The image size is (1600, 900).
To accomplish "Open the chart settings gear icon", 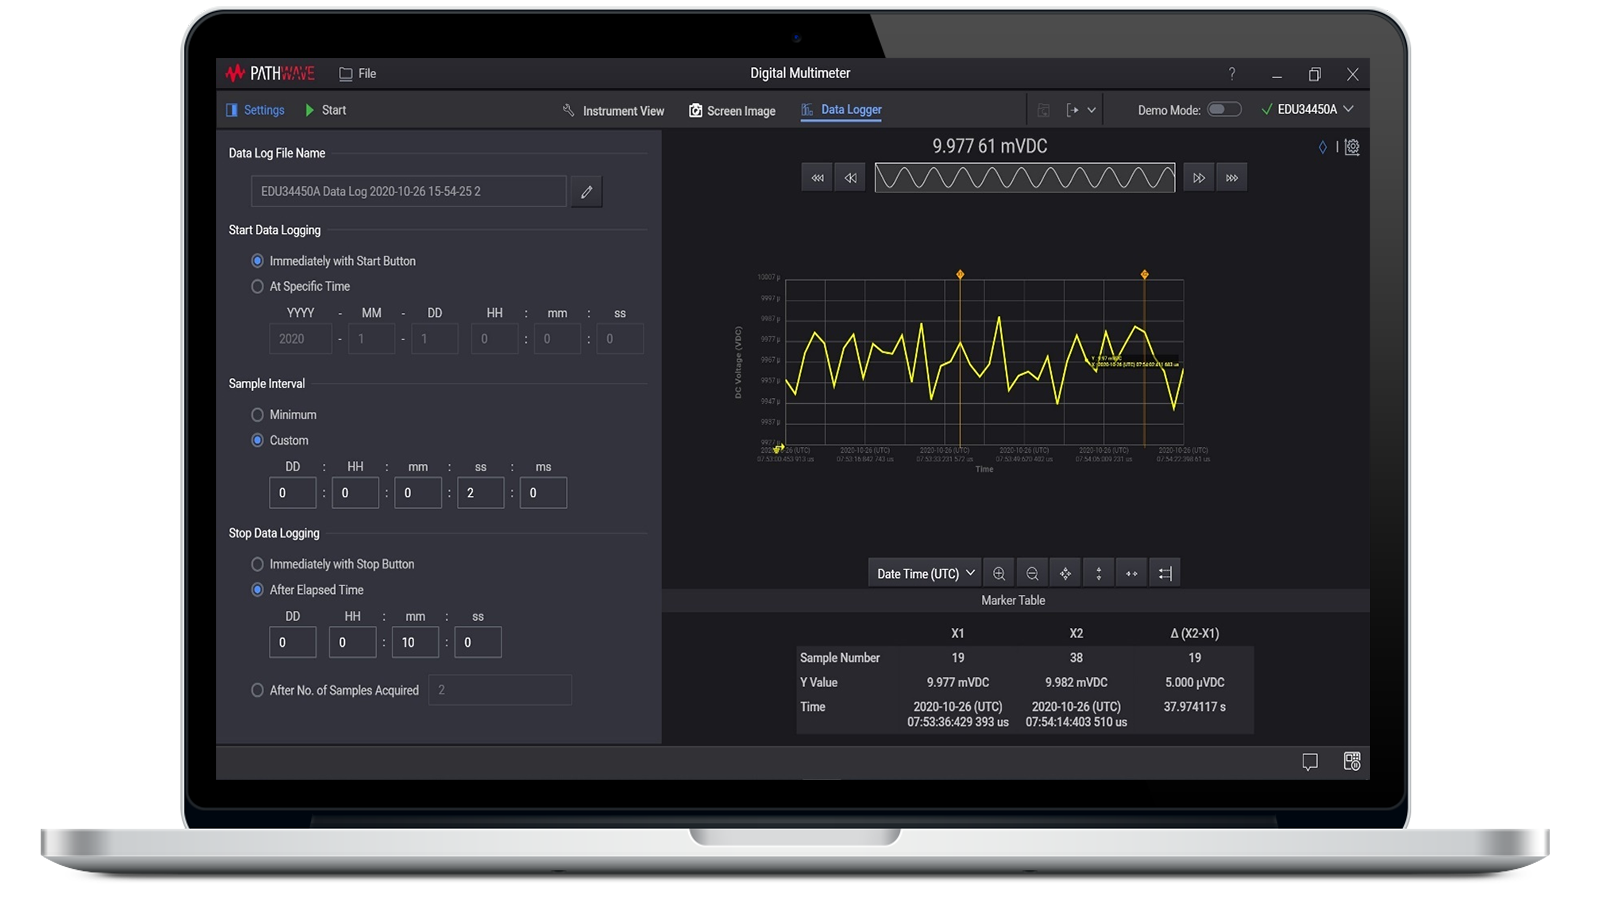I will point(1352,146).
